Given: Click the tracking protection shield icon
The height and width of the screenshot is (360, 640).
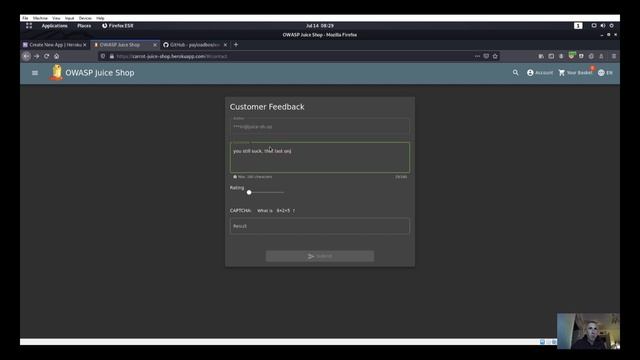Looking at the screenshot, I should pos(103,56).
